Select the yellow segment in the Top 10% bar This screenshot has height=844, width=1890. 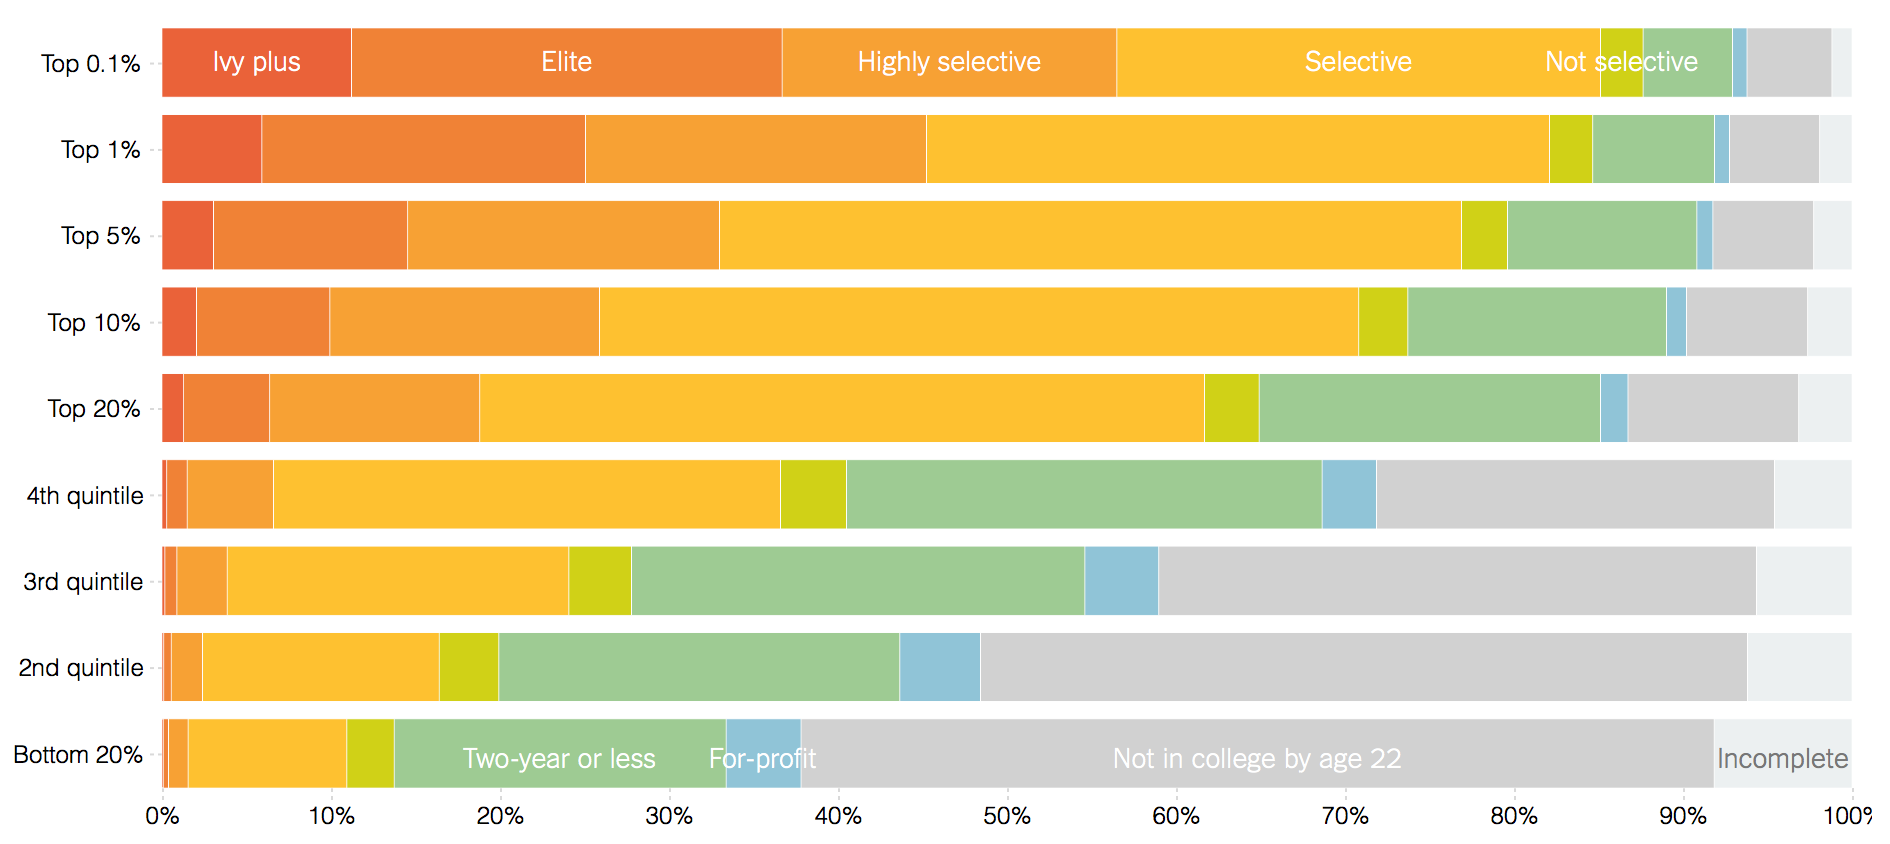tap(978, 322)
